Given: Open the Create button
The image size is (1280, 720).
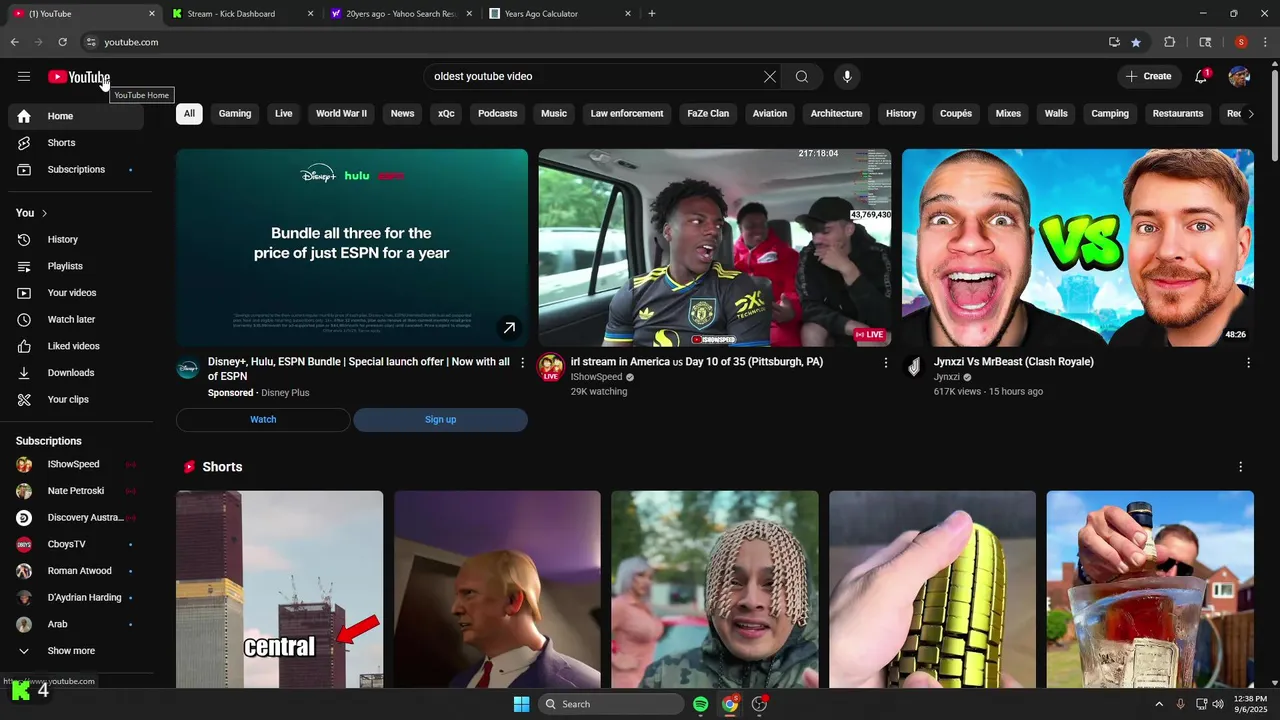Looking at the screenshot, I should coord(1148,77).
